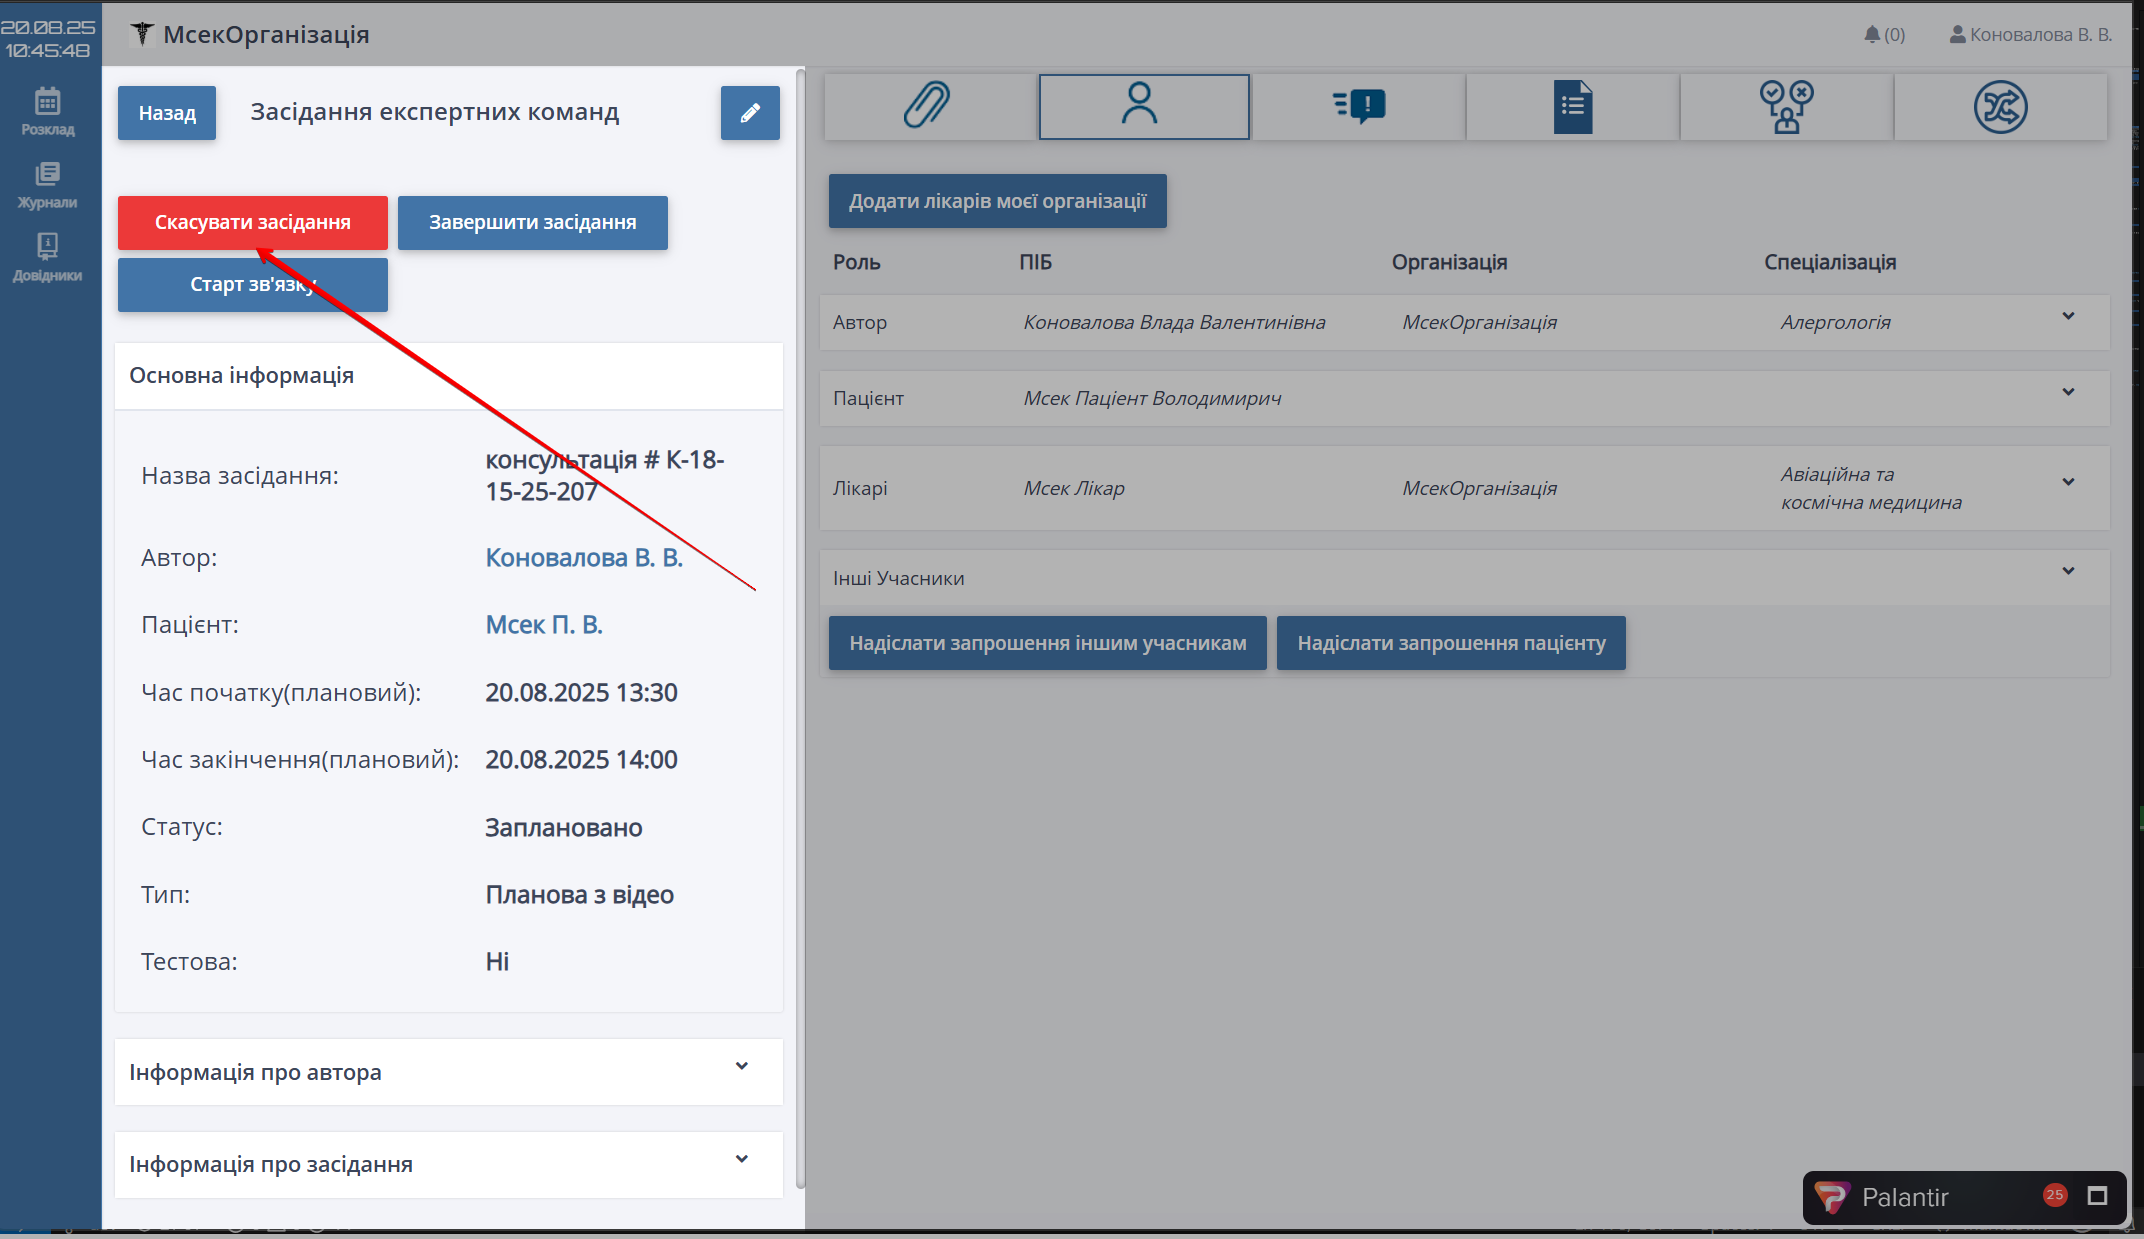Click Скасувати засідання red button

coord(252,222)
